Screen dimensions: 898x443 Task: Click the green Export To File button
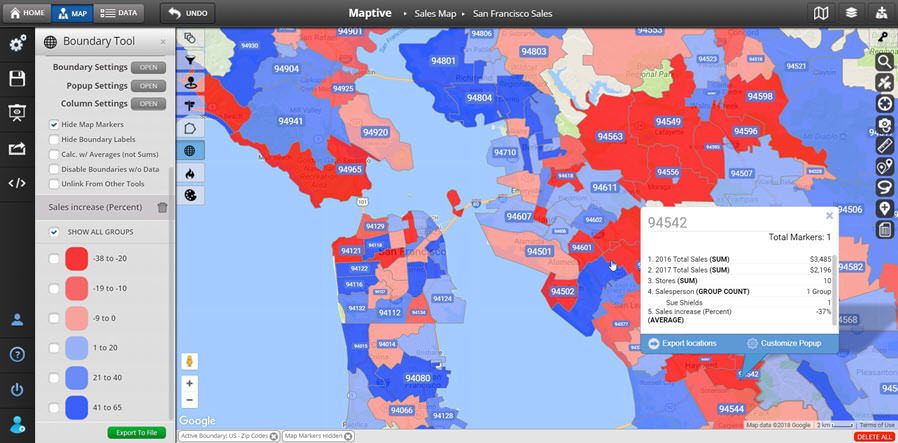click(x=136, y=433)
